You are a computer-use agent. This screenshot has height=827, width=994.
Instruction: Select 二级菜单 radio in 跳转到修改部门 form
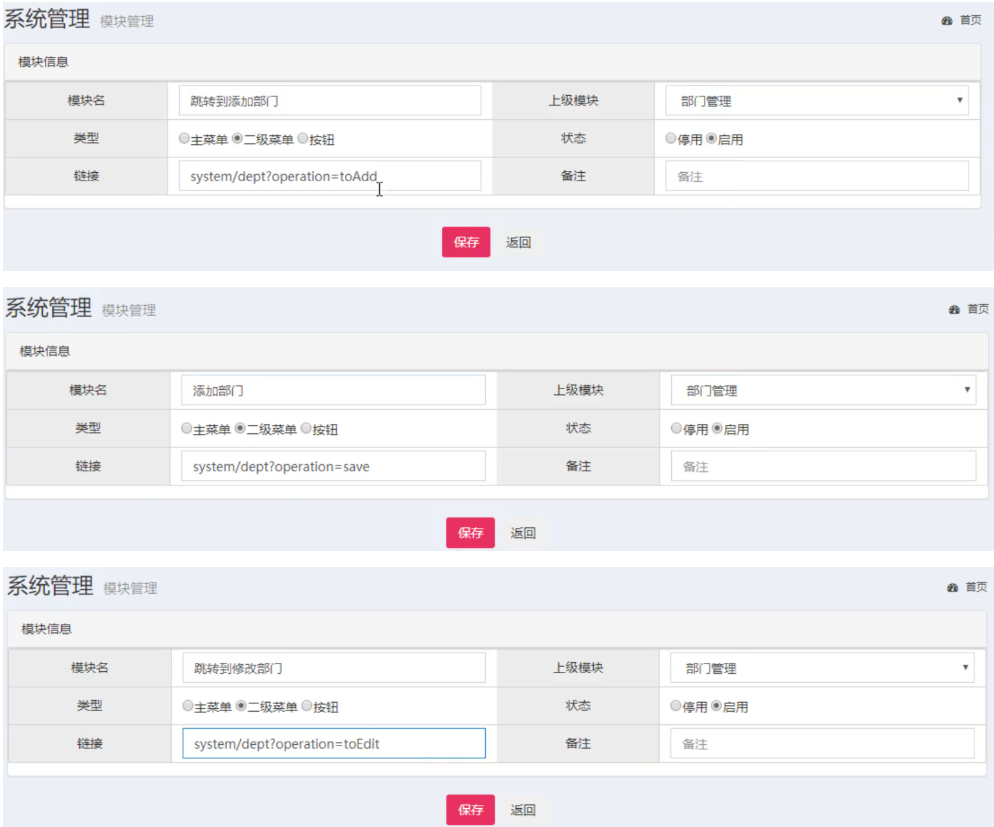point(241,705)
